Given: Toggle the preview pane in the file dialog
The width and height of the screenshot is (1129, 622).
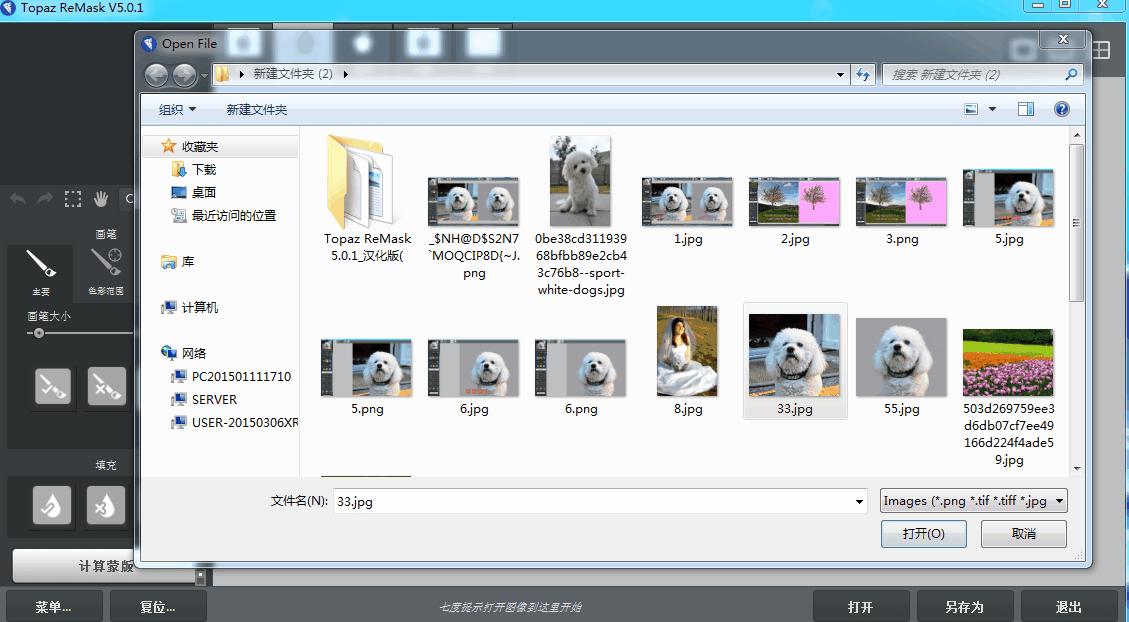Looking at the screenshot, I should click(1025, 108).
